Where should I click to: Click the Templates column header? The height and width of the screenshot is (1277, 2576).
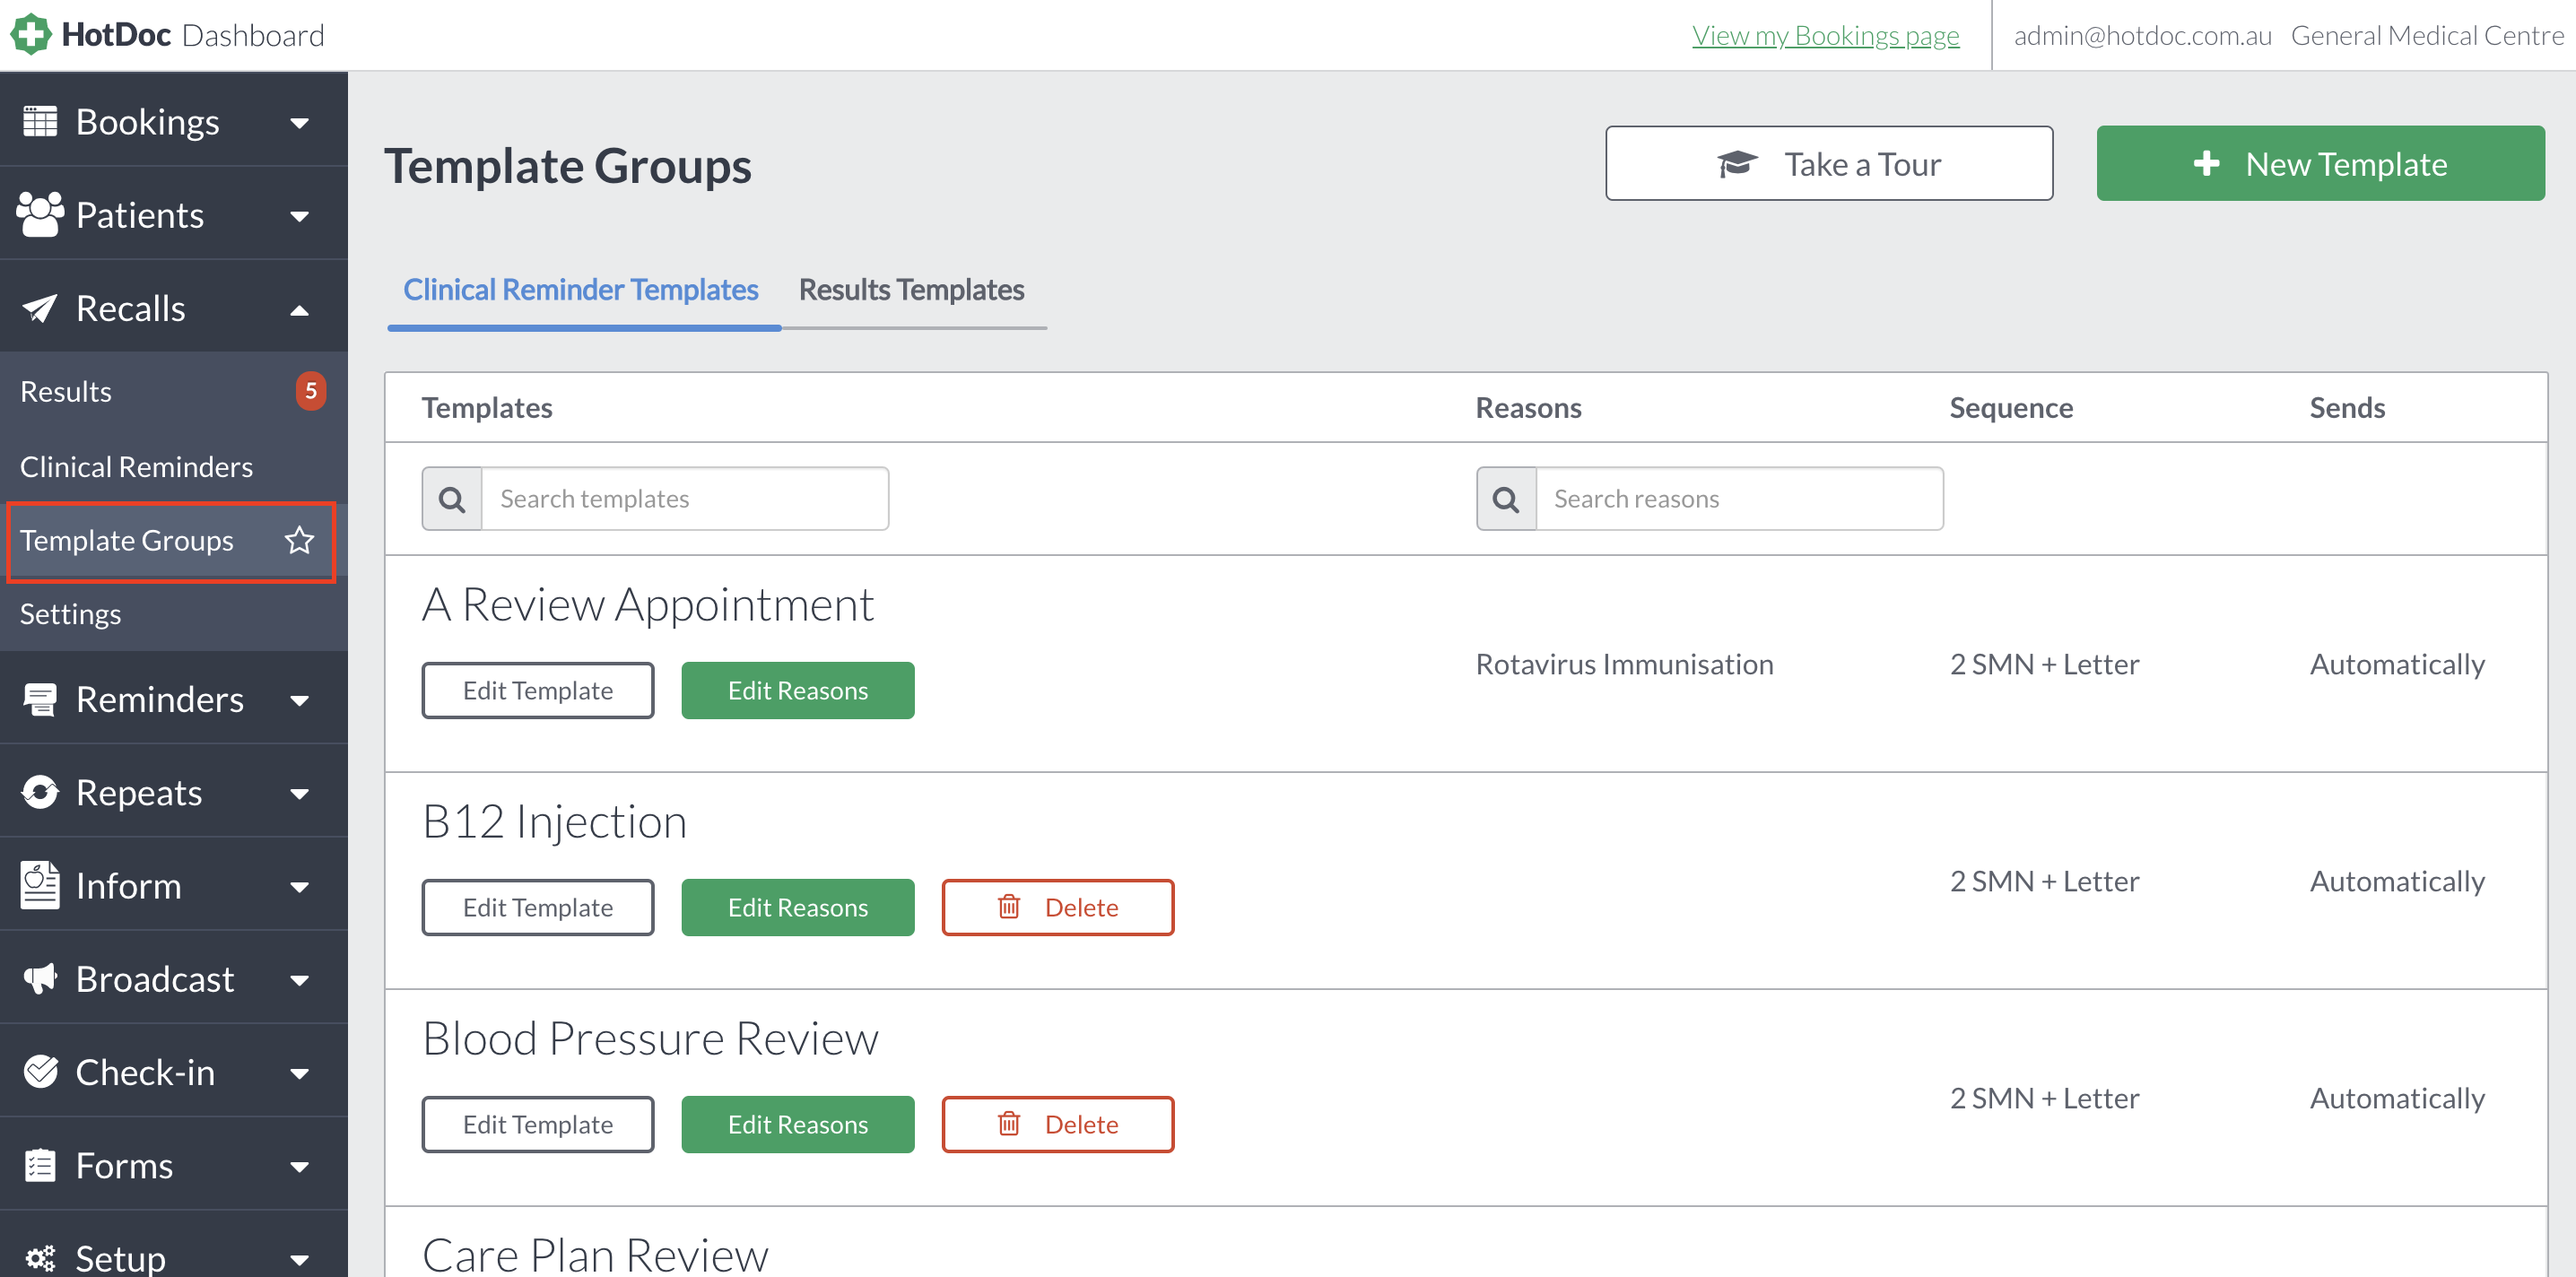487,408
